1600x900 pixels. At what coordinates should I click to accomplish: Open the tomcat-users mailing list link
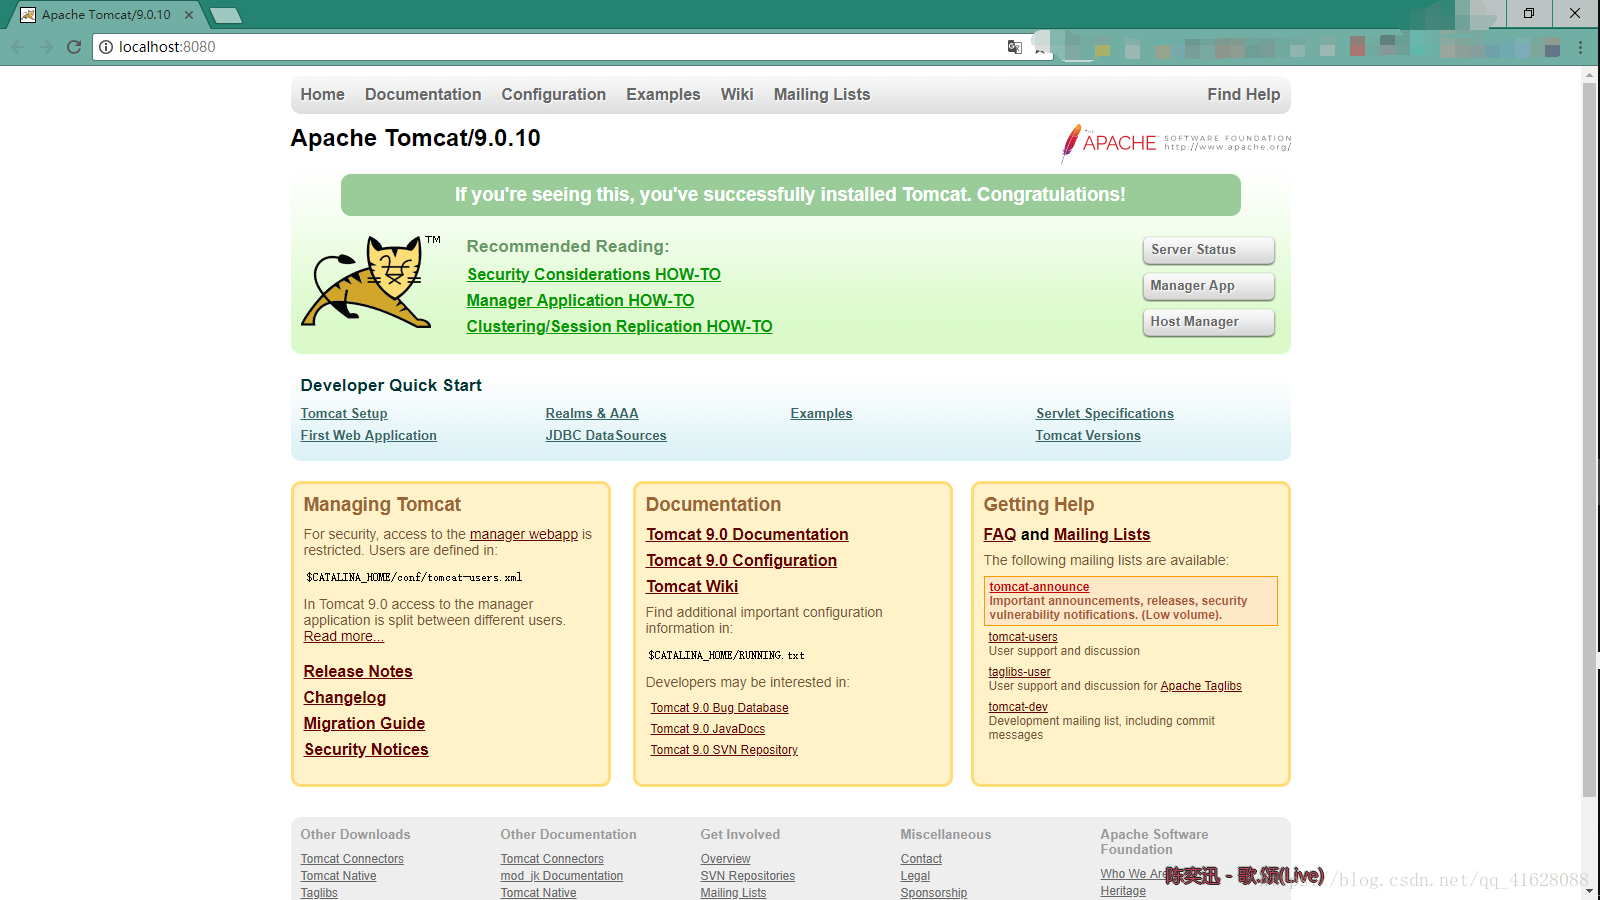[1023, 637]
